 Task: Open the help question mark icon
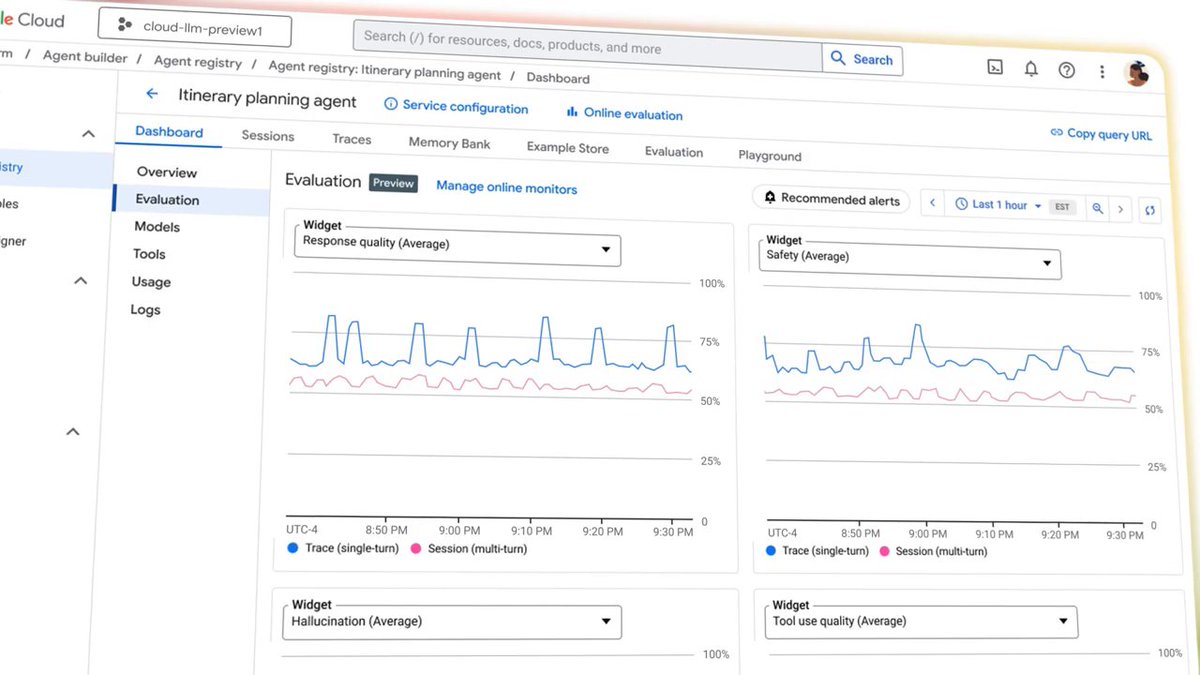pyautogui.click(x=1067, y=70)
